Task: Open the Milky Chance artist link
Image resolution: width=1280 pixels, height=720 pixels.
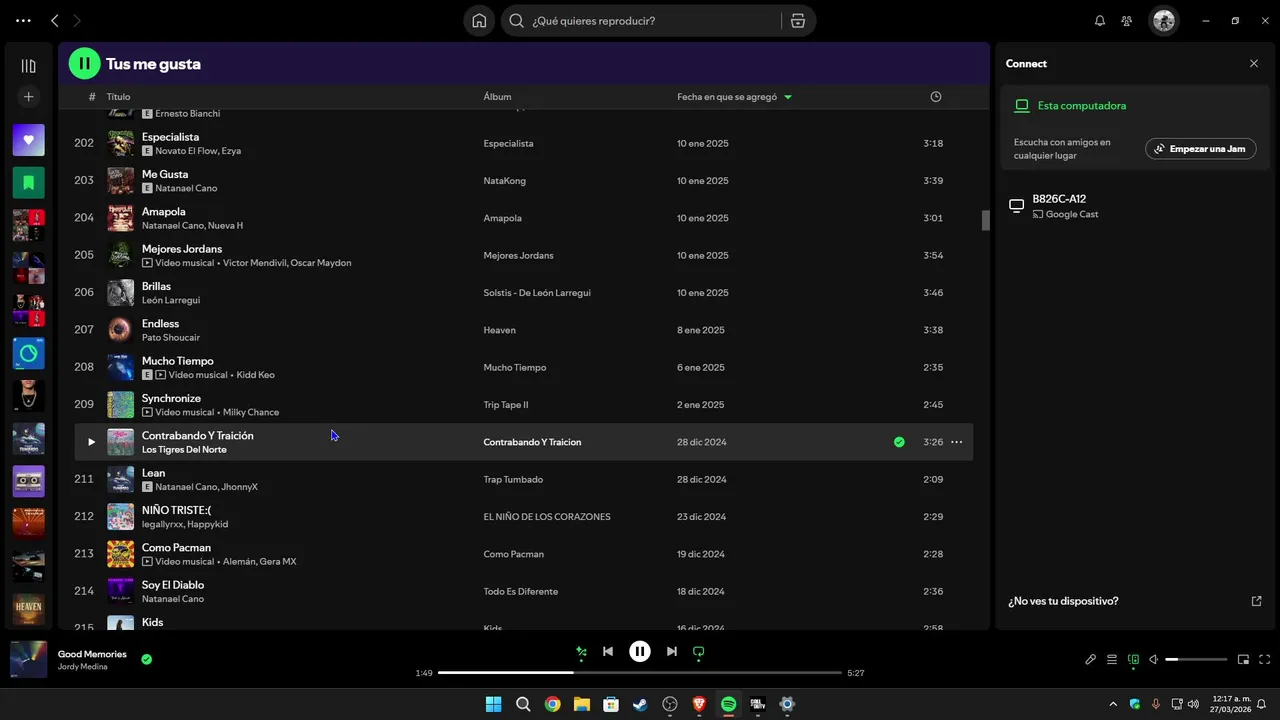Action: pos(251,412)
